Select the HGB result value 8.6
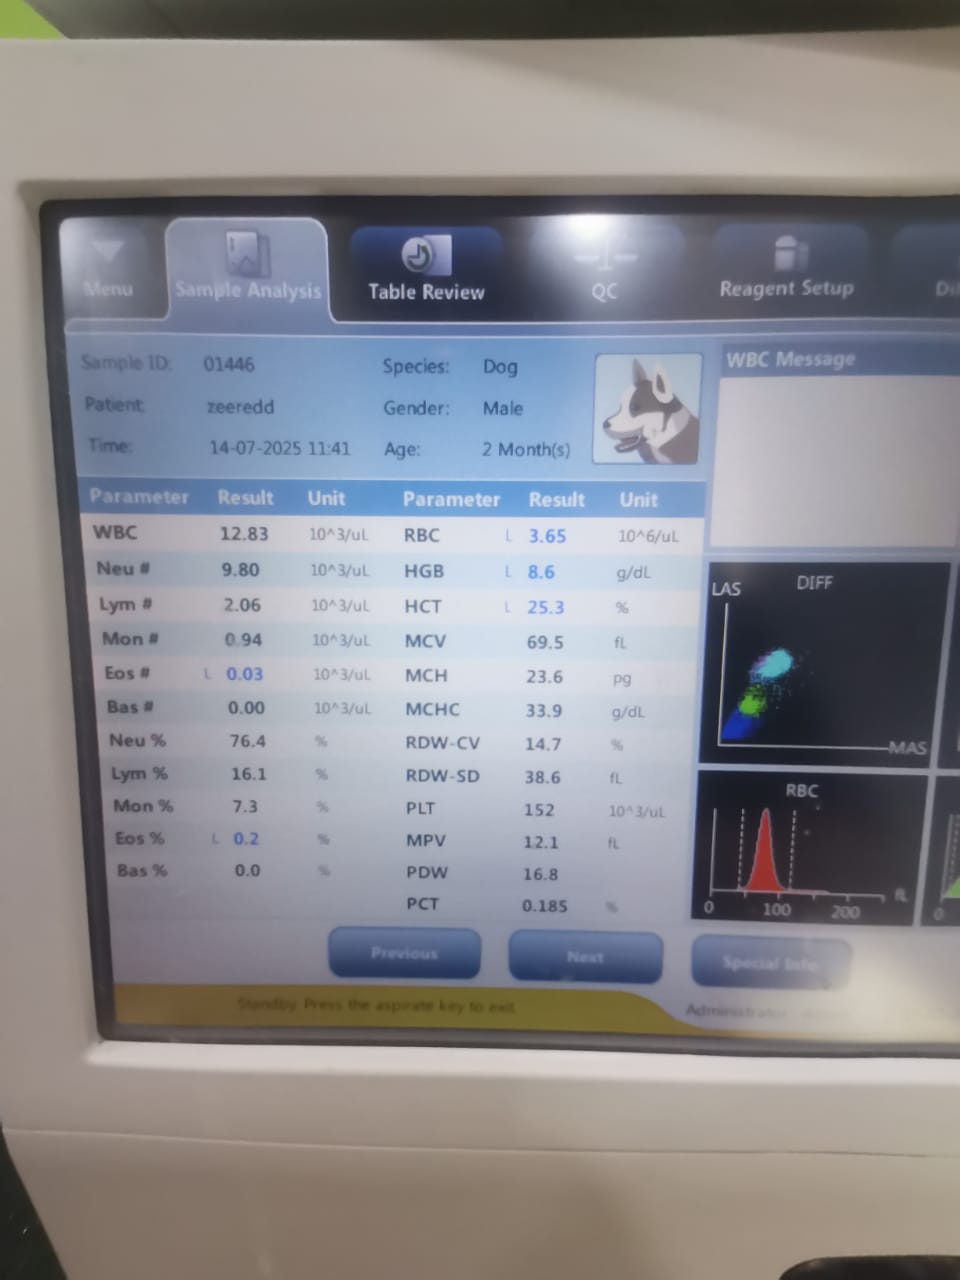This screenshot has height=1280, width=960. [541, 572]
